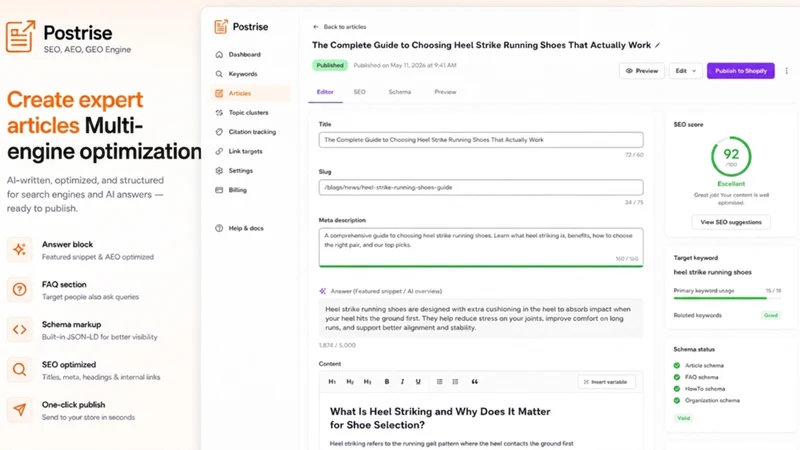Apply Heading 1 formatting
Viewport: 800px width, 450px height.
(x=332, y=382)
